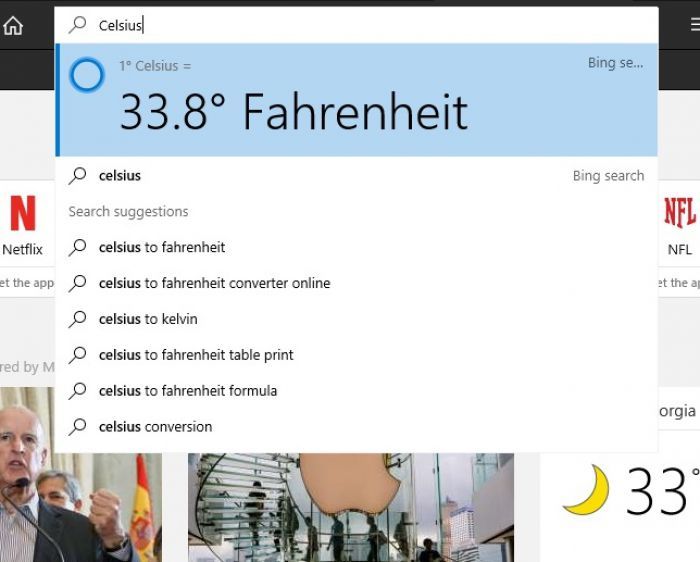700x562 pixels.
Task: Select celsius to fahrenheit table print
Action: point(356,355)
